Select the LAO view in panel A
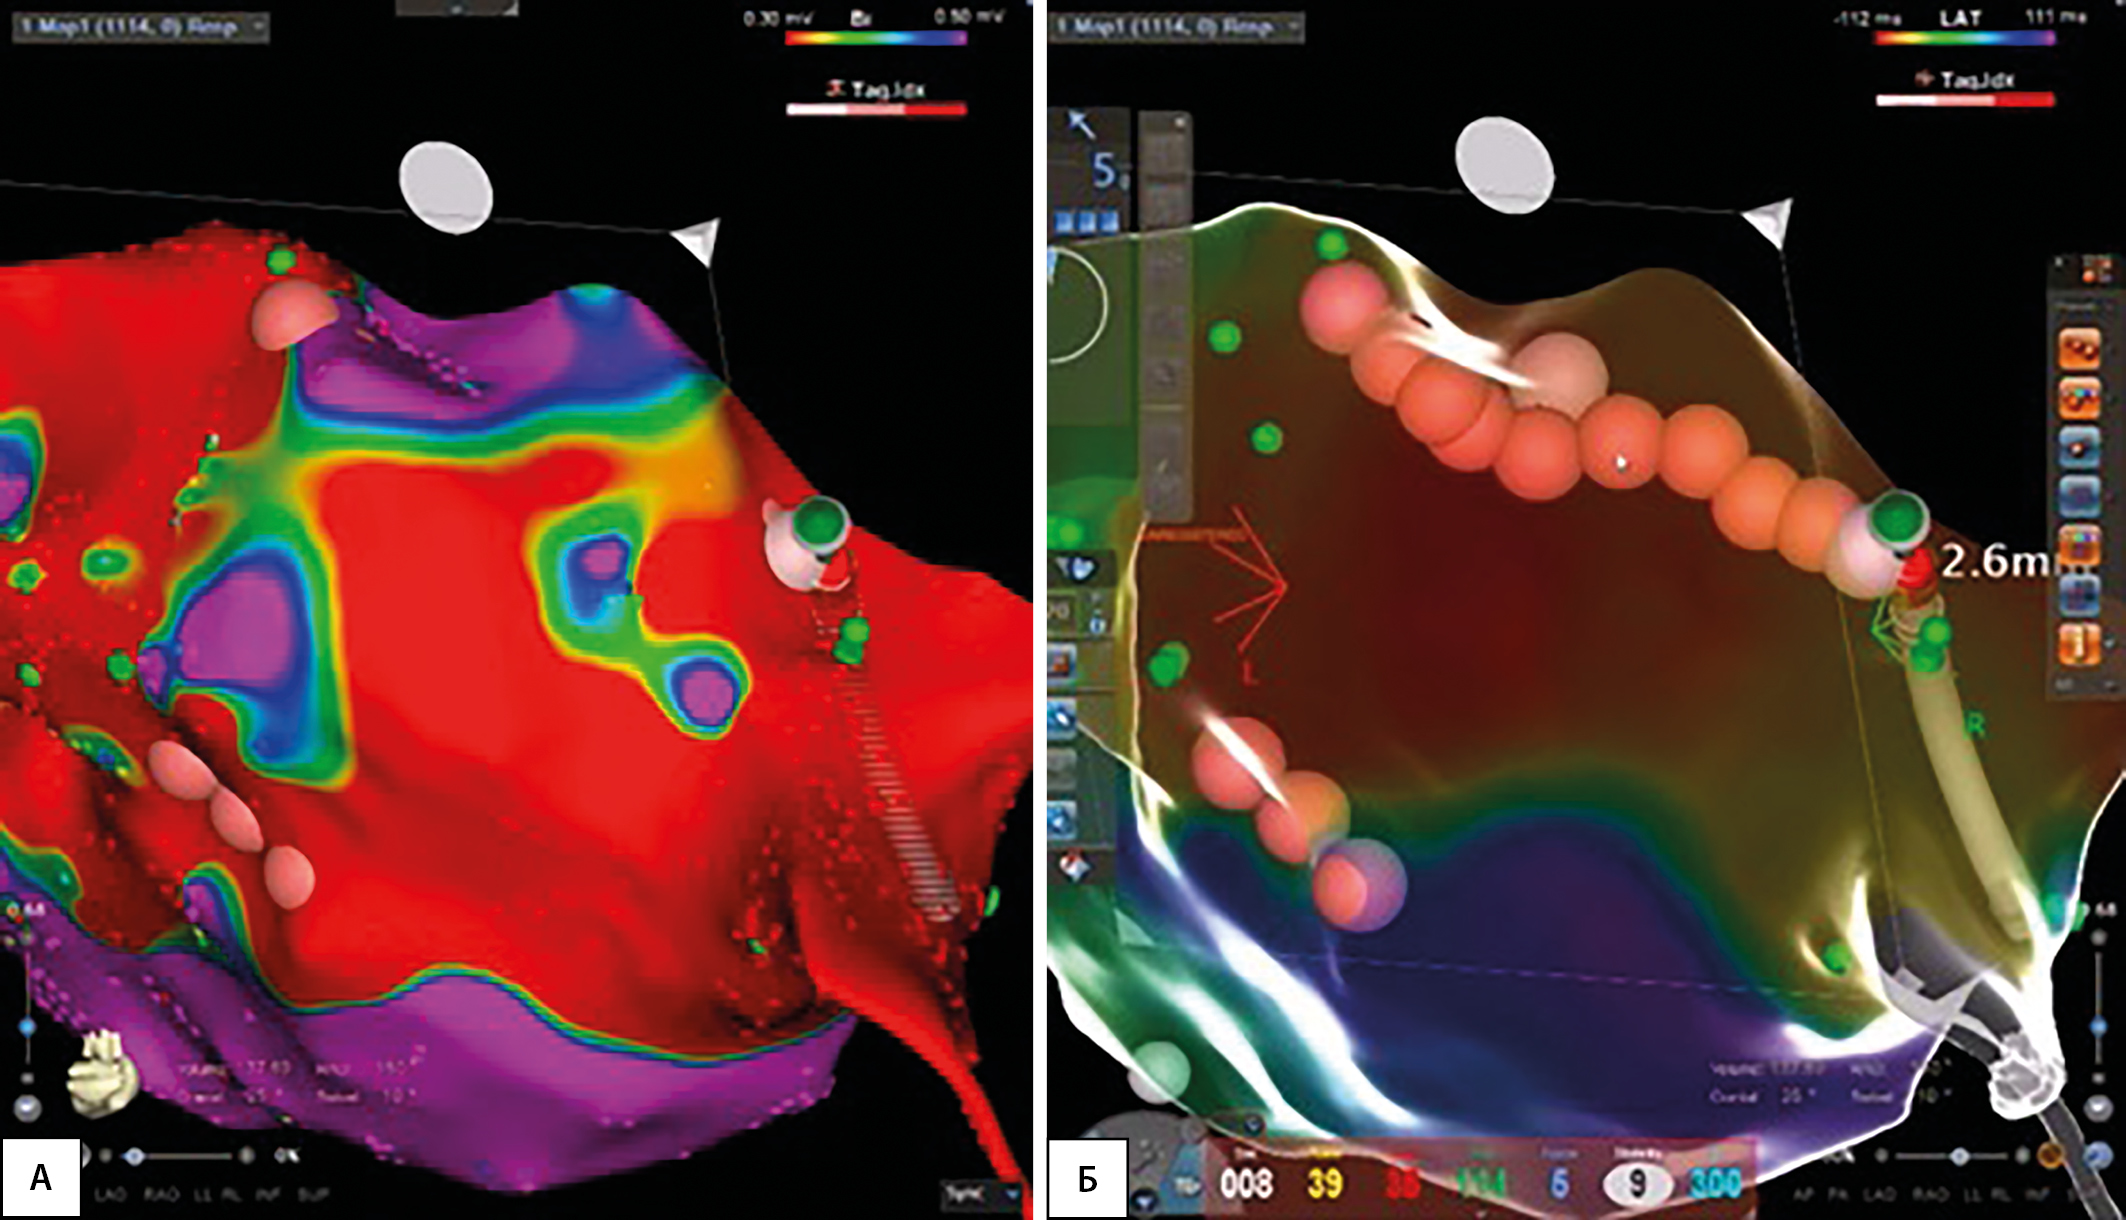This screenshot has height=1220, width=2126. click(110, 1195)
